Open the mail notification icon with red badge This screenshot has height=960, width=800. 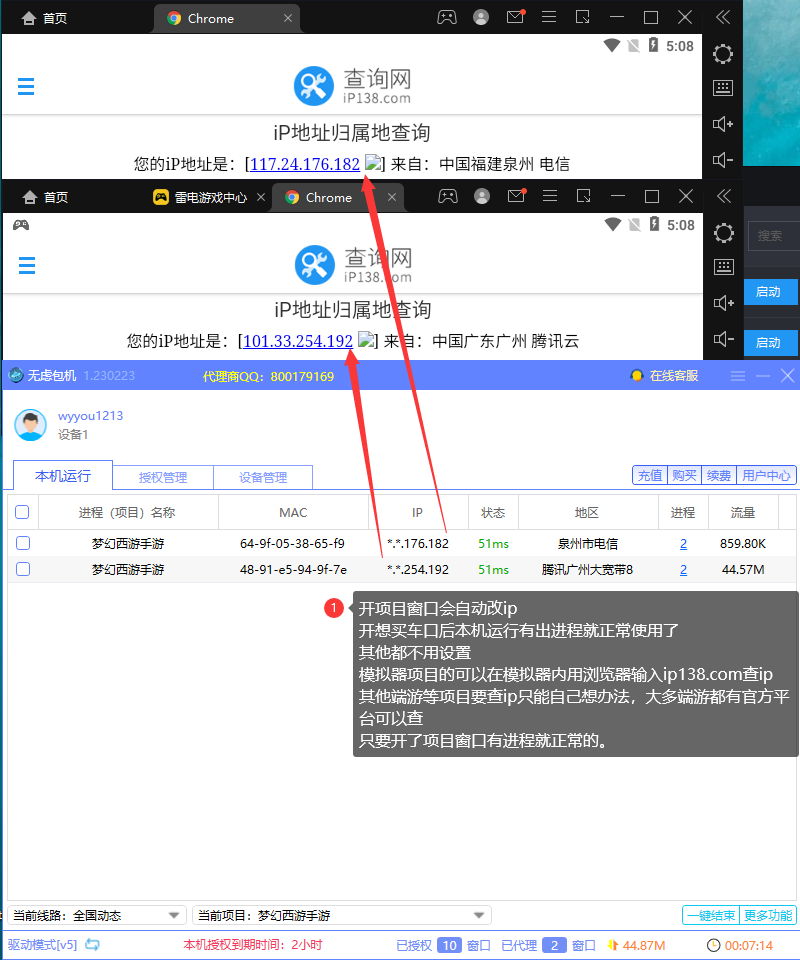click(x=515, y=17)
